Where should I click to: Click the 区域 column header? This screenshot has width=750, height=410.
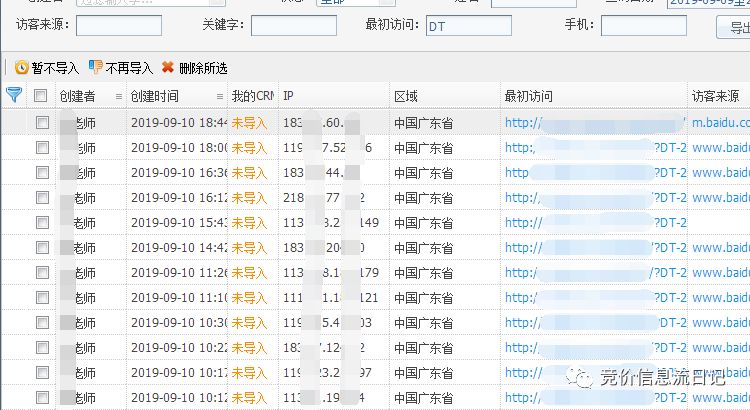406,96
